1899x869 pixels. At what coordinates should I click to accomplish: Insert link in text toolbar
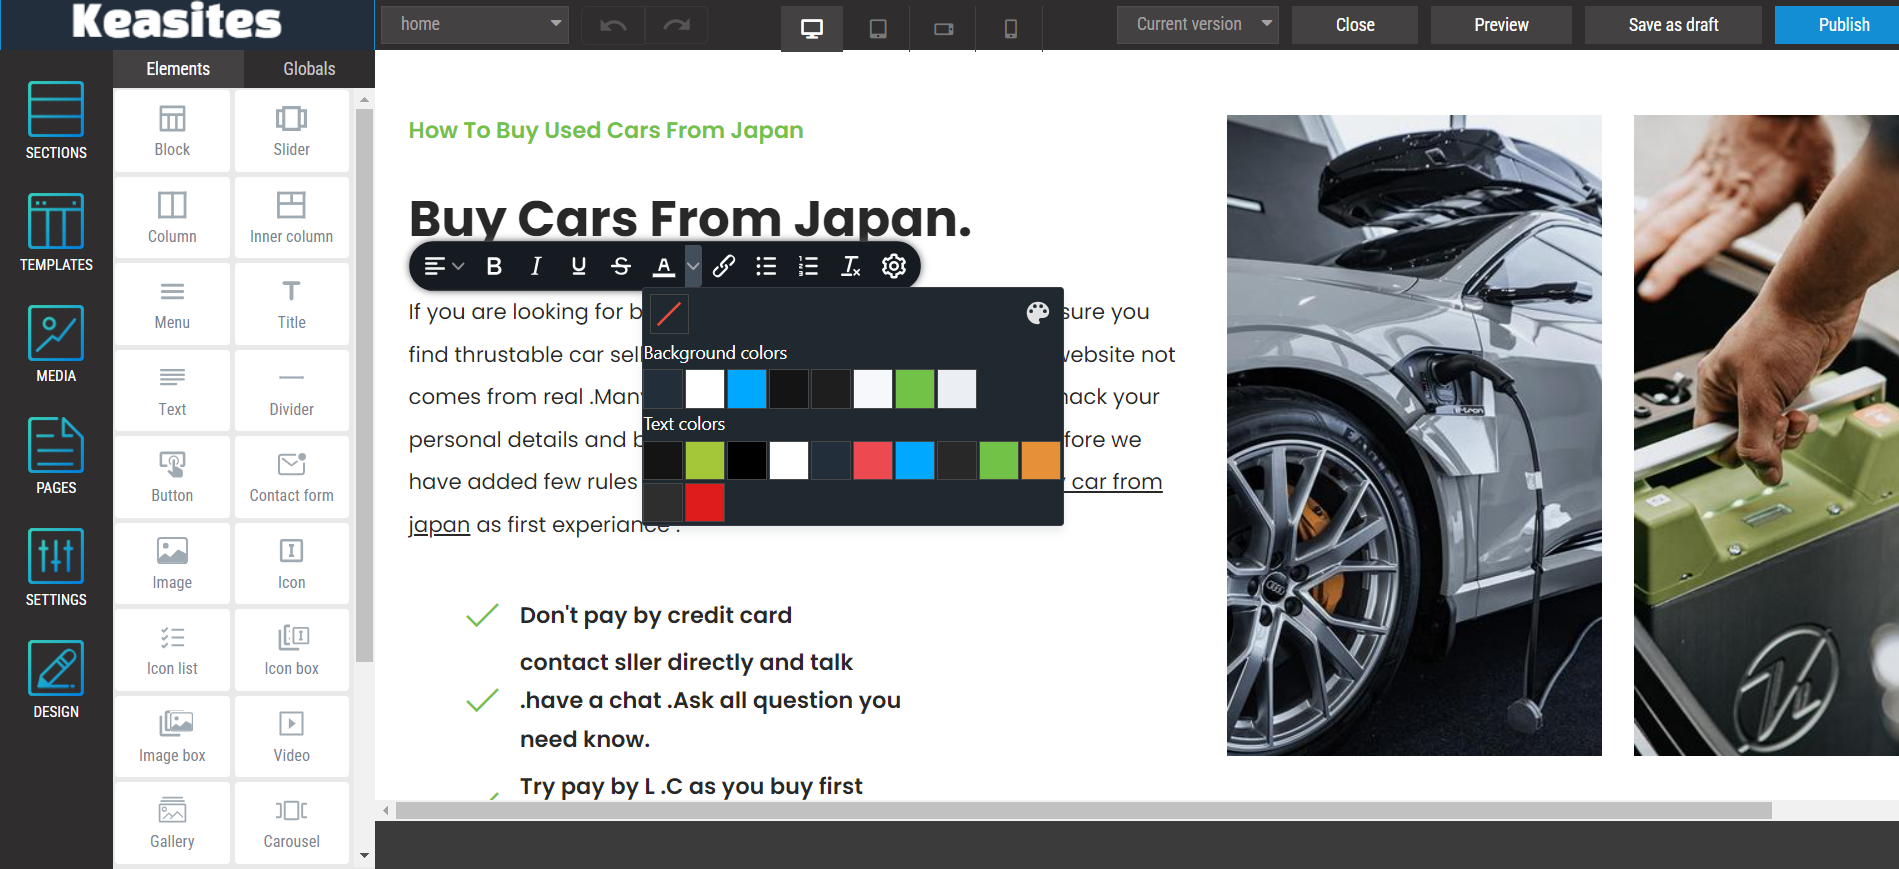[x=724, y=266]
